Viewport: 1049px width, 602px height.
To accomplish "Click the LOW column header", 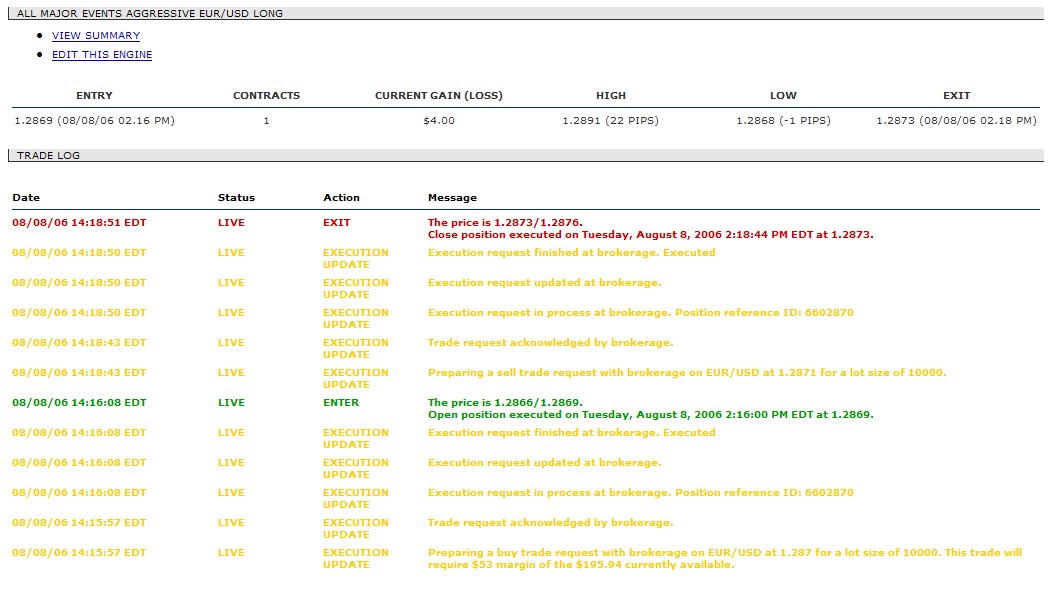I will (x=783, y=96).
